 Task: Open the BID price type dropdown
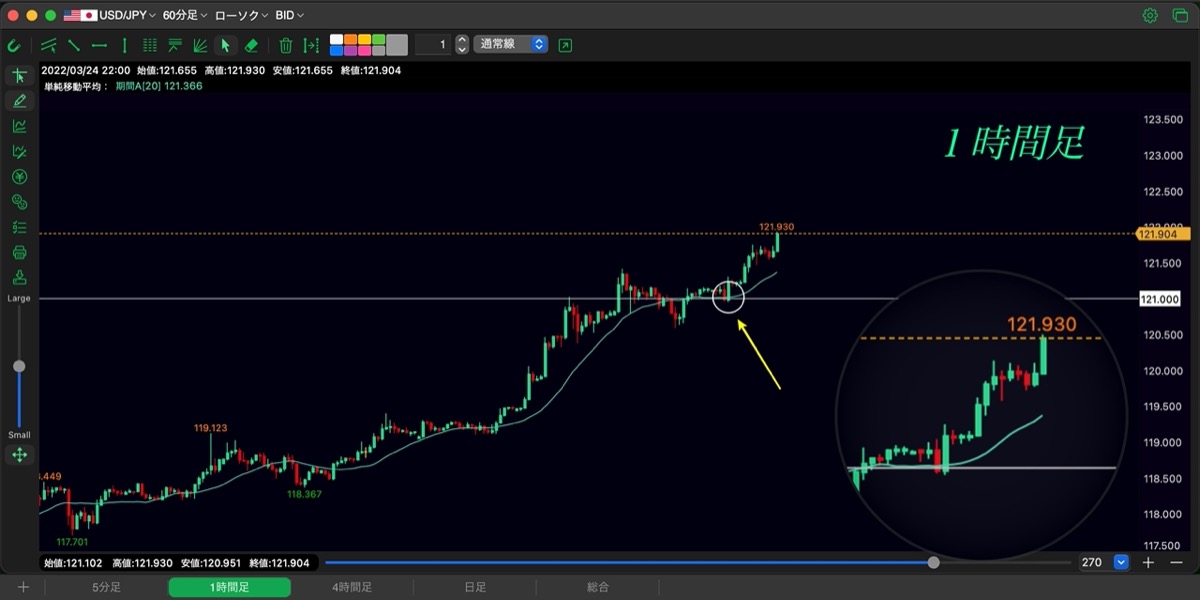coord(289,15)
